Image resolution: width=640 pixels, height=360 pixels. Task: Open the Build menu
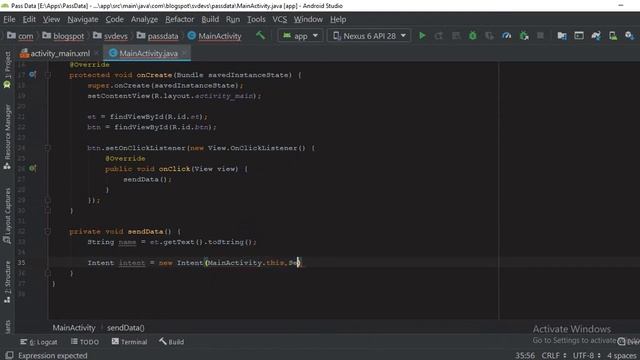click(x=210, y=19)
